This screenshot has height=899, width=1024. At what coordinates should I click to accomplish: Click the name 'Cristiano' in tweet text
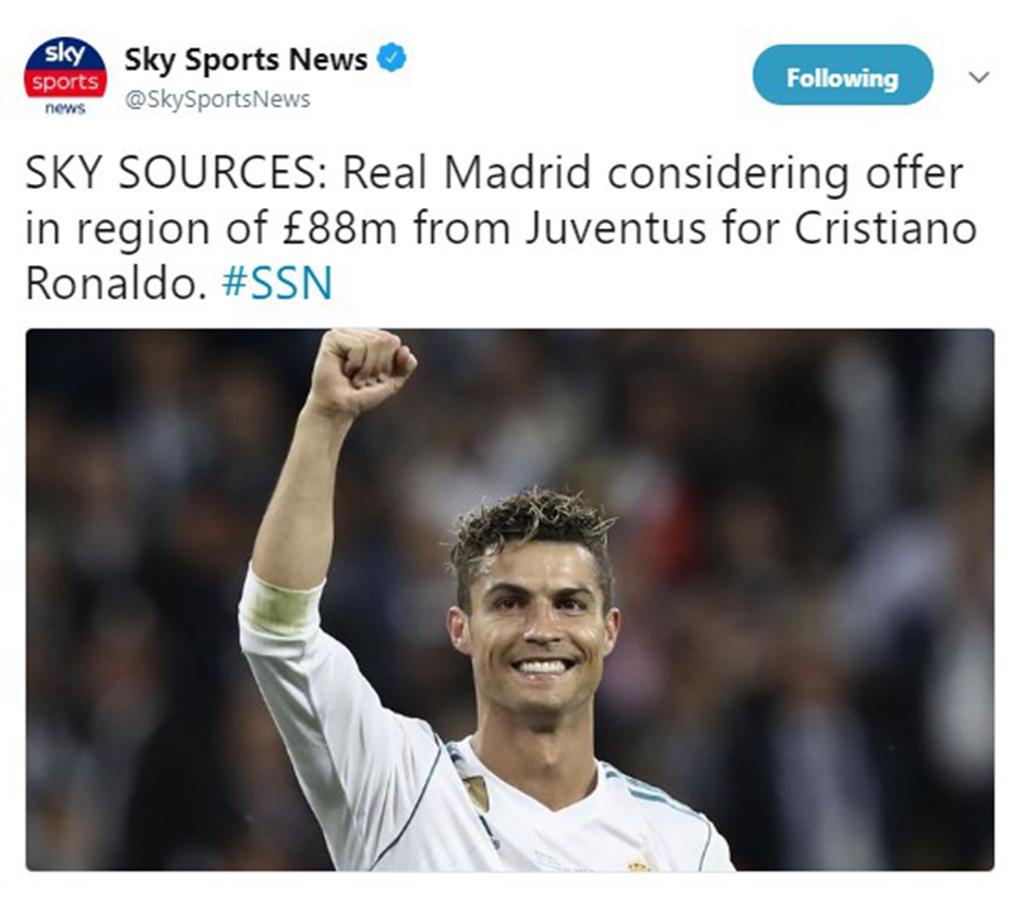[885, 229]
